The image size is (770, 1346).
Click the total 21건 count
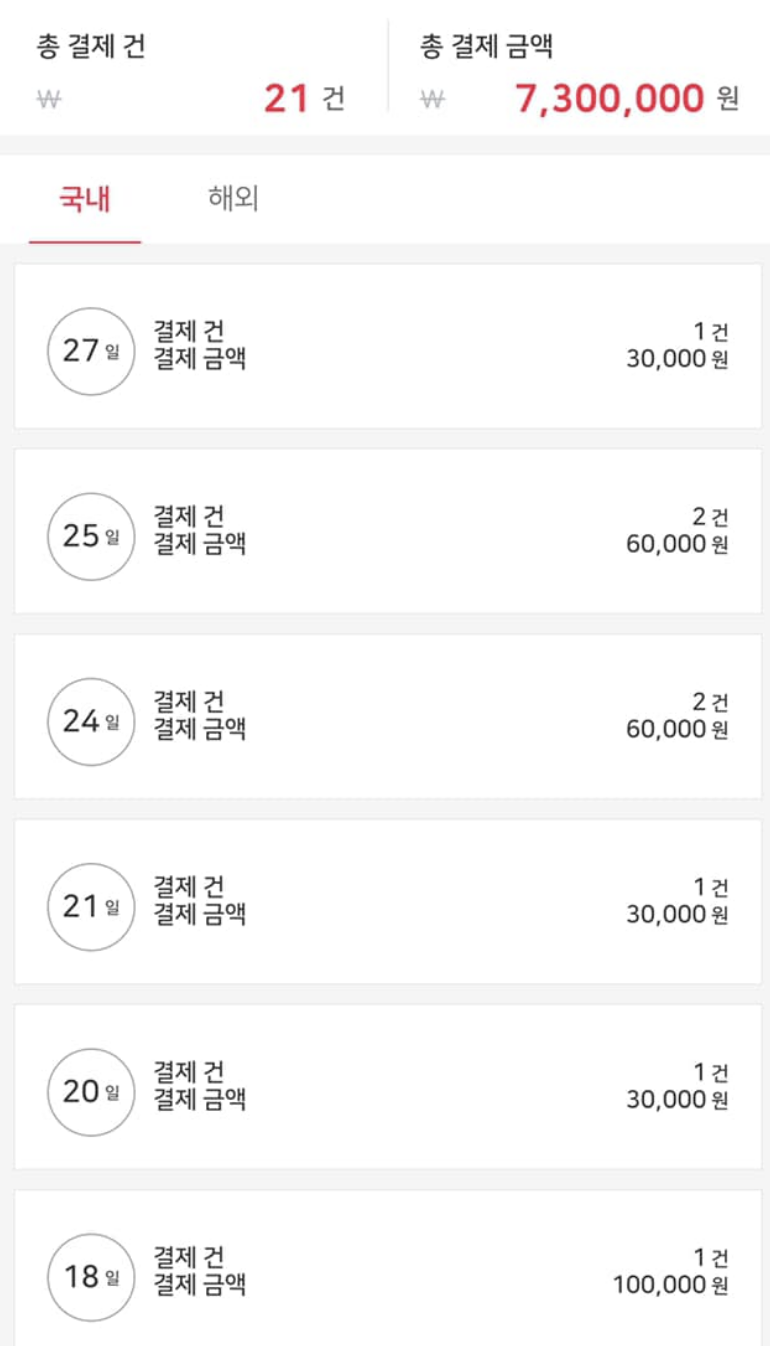click(304, 99)
